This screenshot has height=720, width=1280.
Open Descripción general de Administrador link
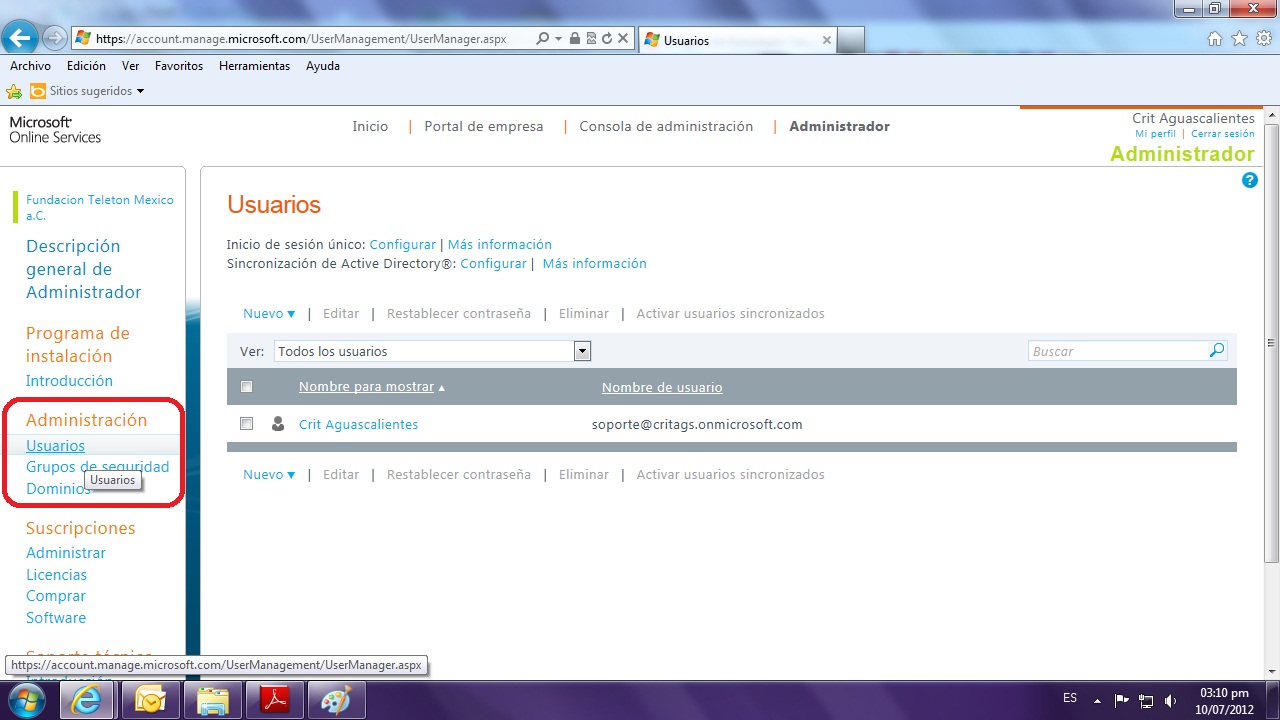click(x=84, y=269)
